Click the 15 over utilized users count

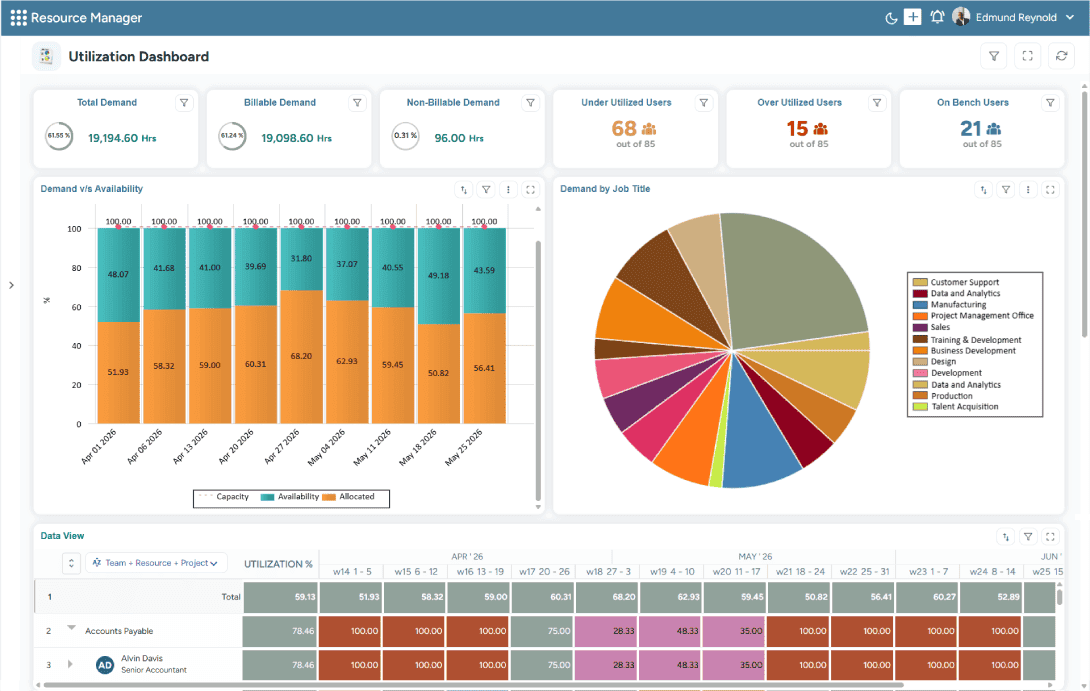pos(797,129)
